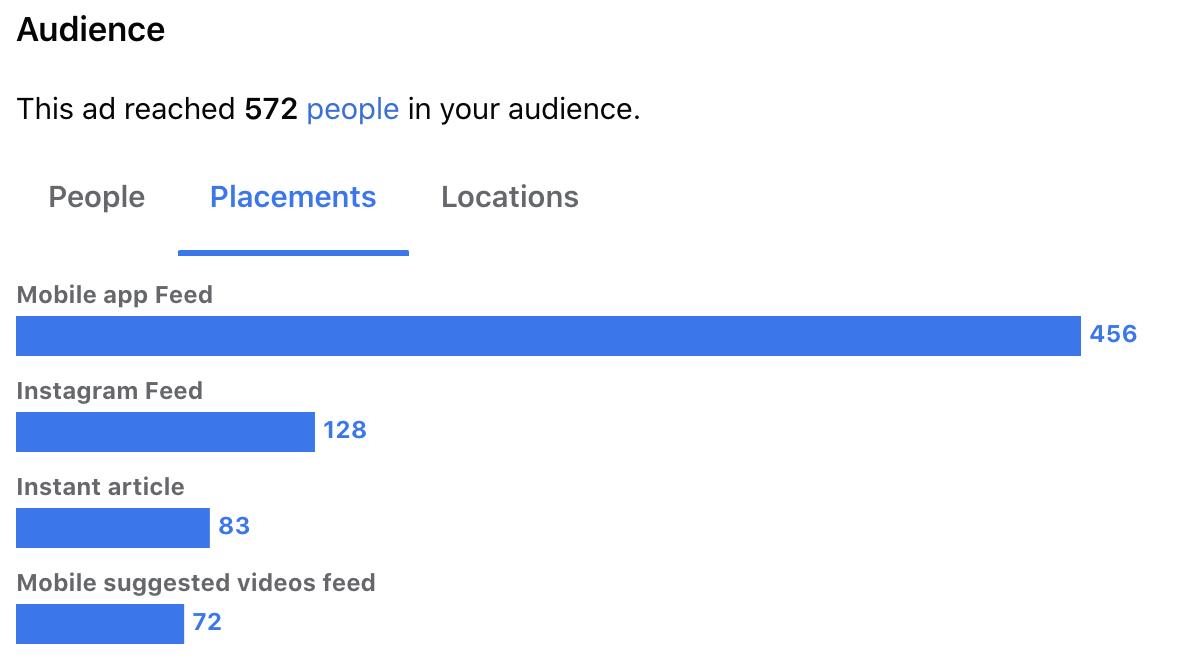Select the Mobile app Feed bar
The width and height of the screenshot is (1192, 660).
pos(548,336)
